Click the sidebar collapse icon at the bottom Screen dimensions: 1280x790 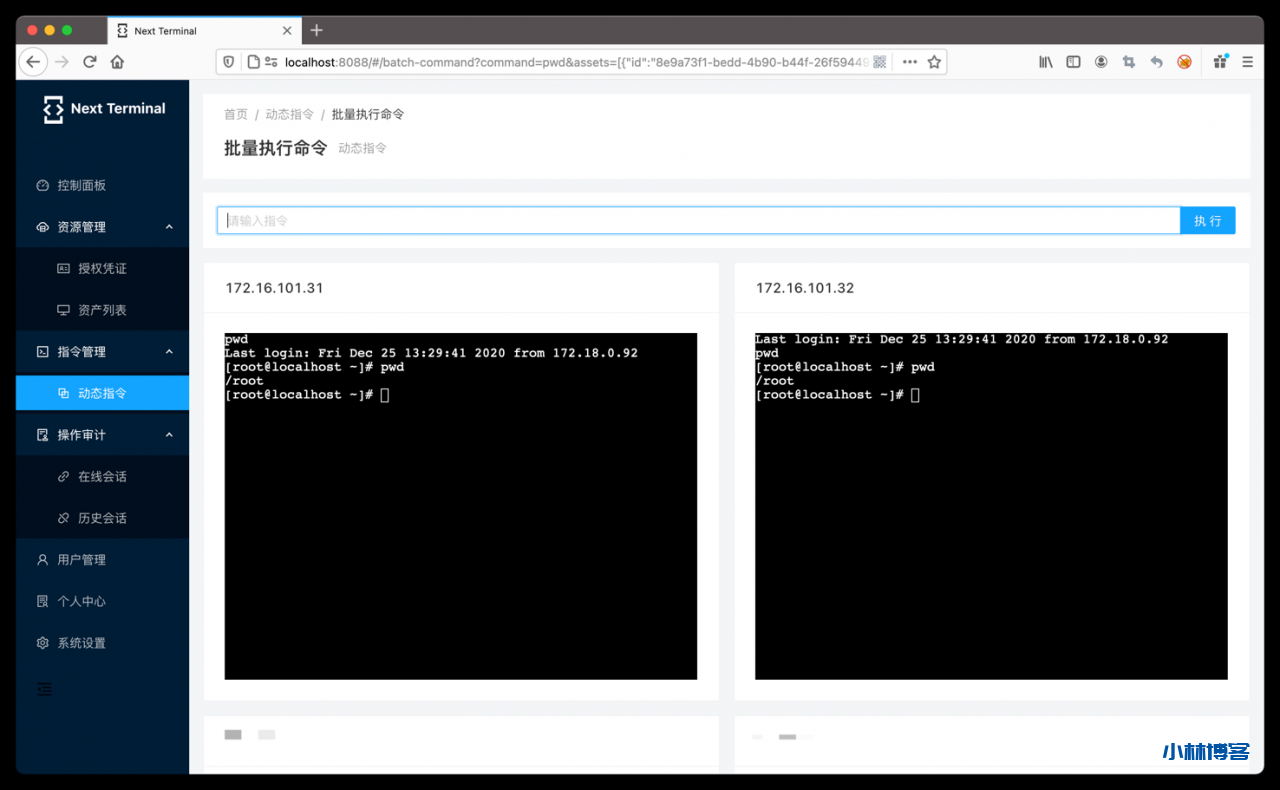tap(45, 688)
